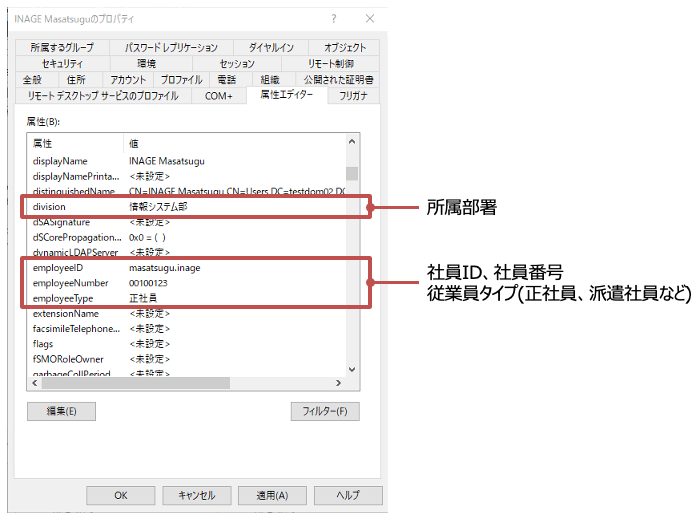Screen dimensions: 700x520
Task: Open the セッション tab
Action: (237, 63)
